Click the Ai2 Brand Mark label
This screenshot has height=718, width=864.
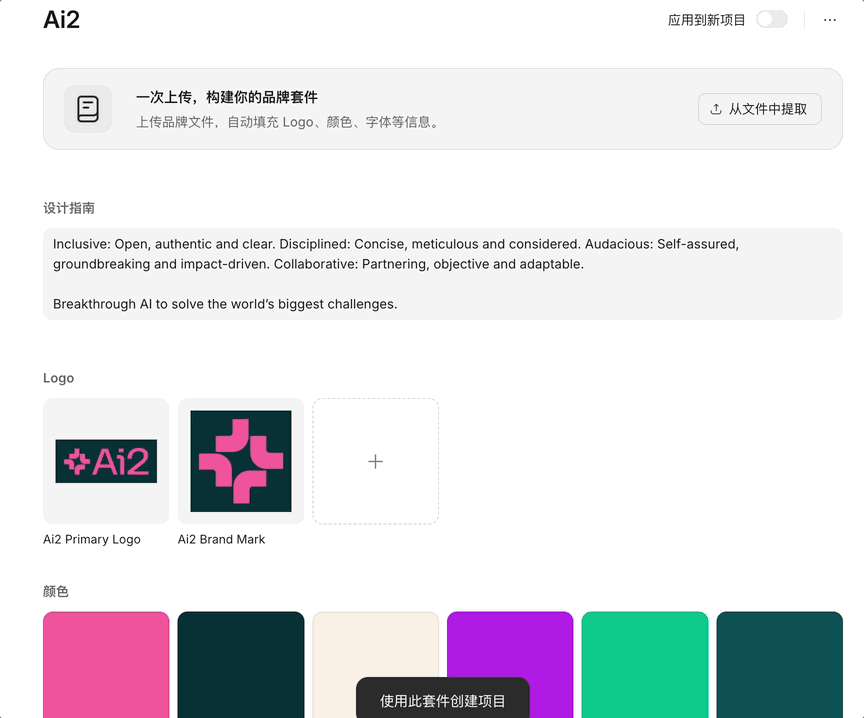pyautogui.click(x=222, y=539)
